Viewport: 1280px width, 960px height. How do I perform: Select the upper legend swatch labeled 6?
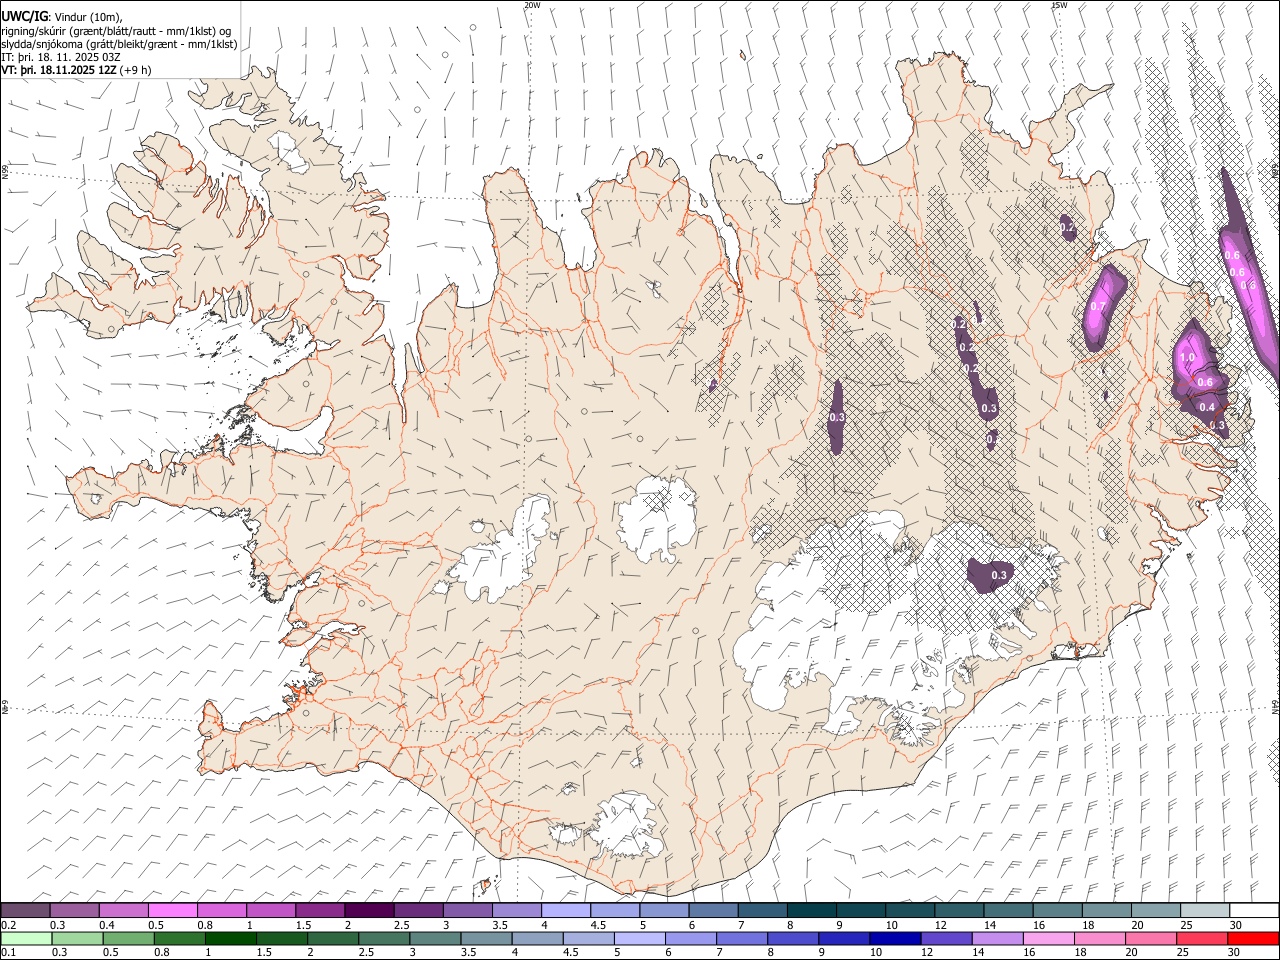(x=713, y=911)
